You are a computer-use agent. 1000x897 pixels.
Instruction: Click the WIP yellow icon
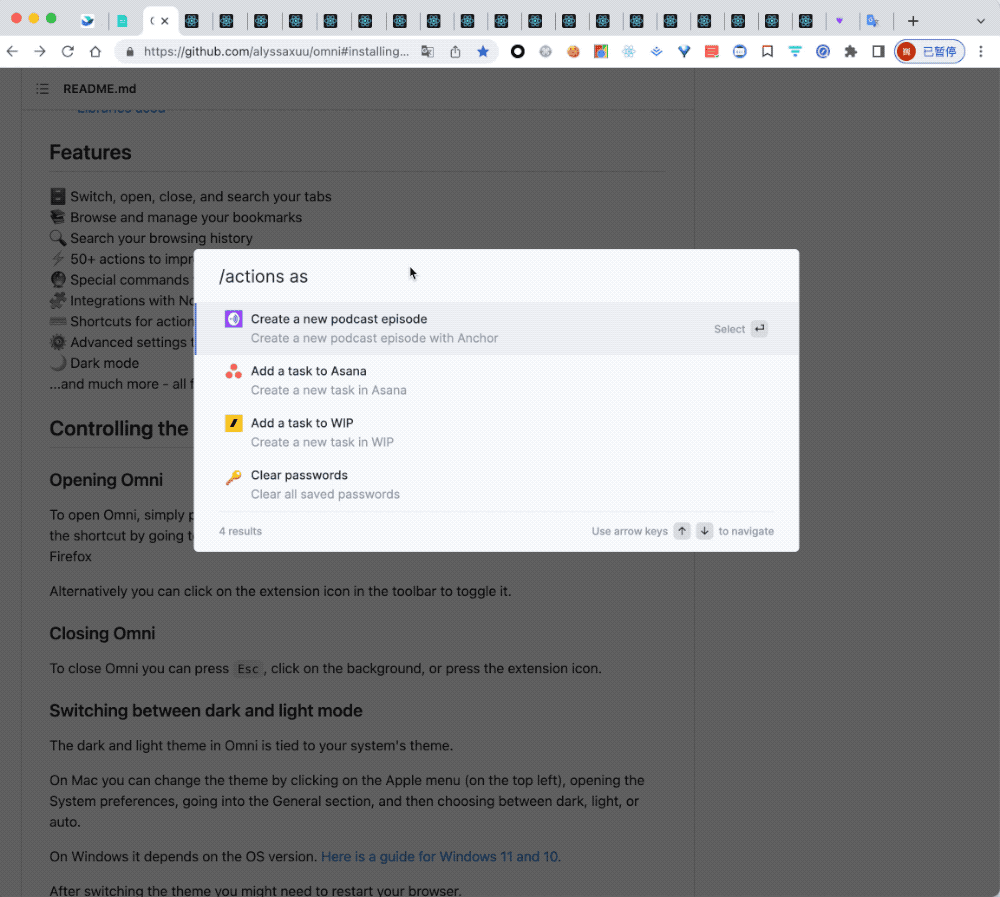pos(233,423)
